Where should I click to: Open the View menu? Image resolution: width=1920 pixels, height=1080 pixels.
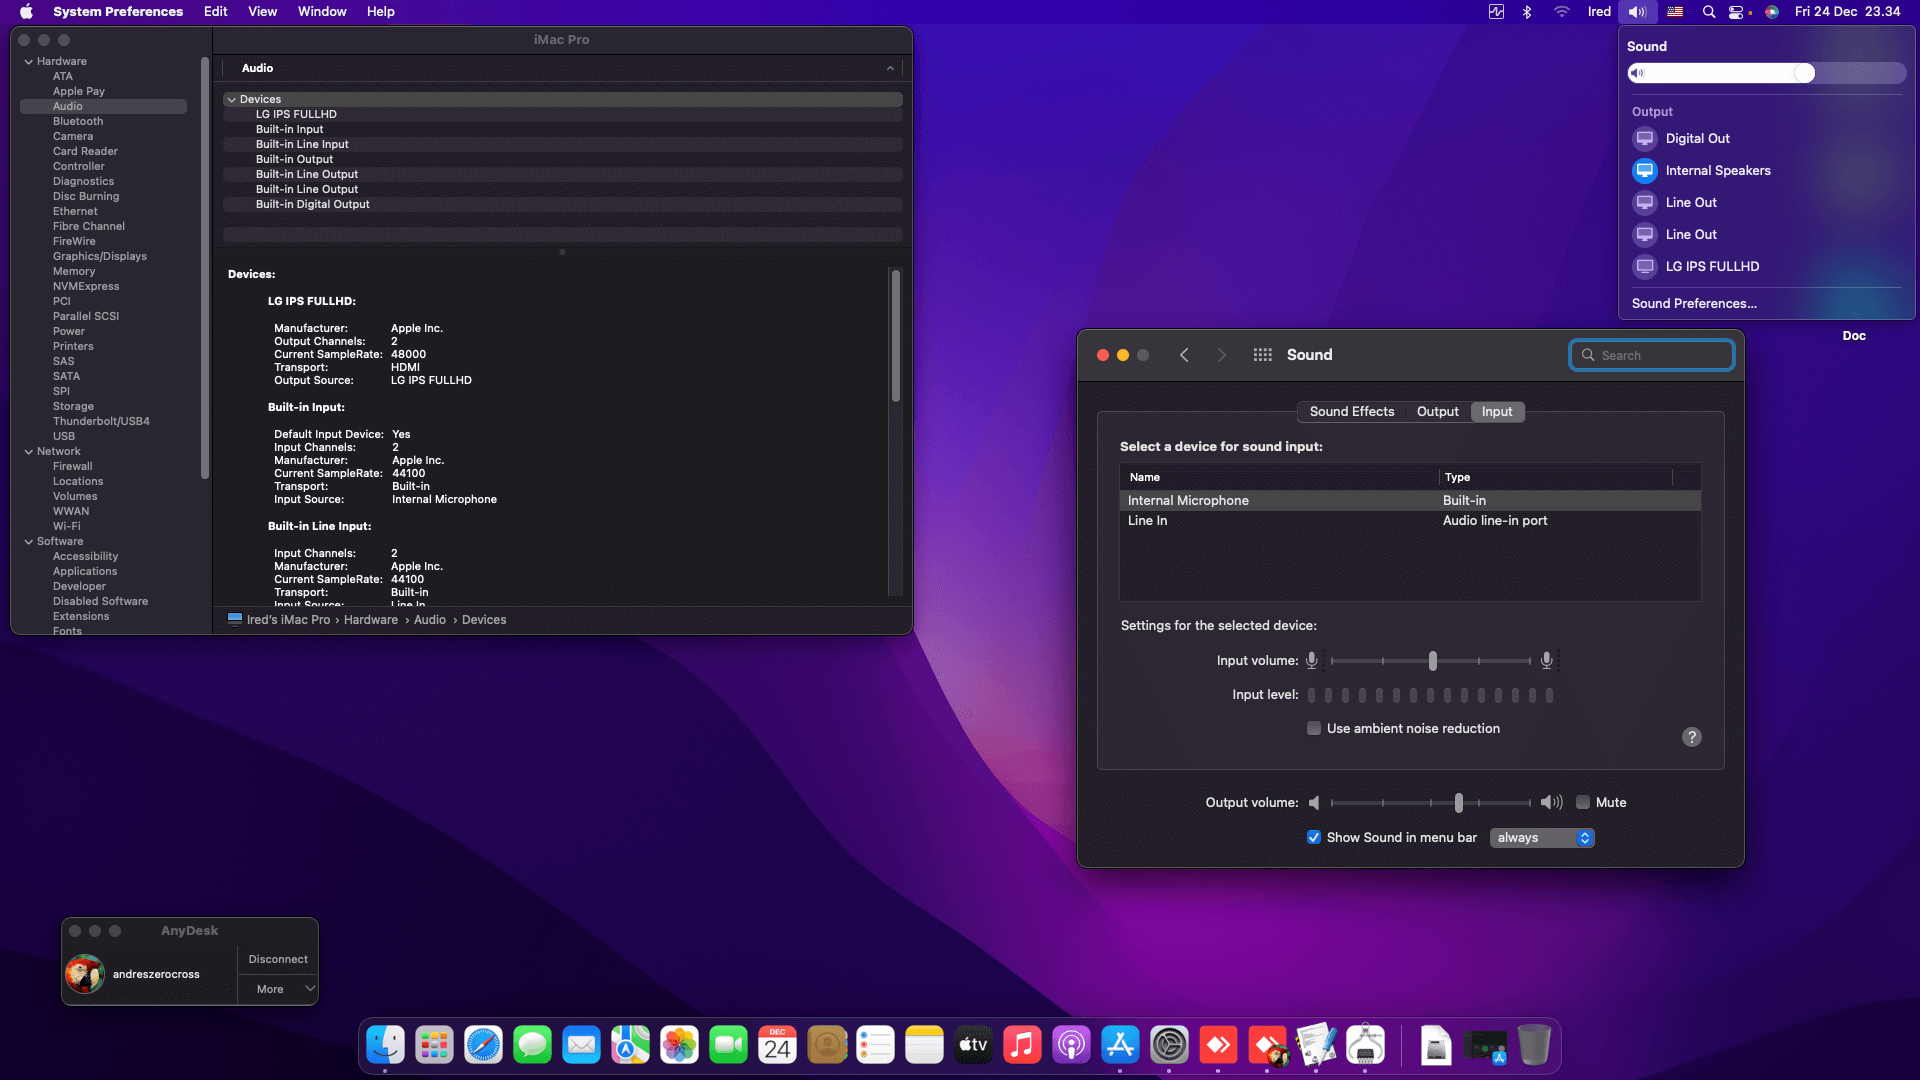click(263, 12)
